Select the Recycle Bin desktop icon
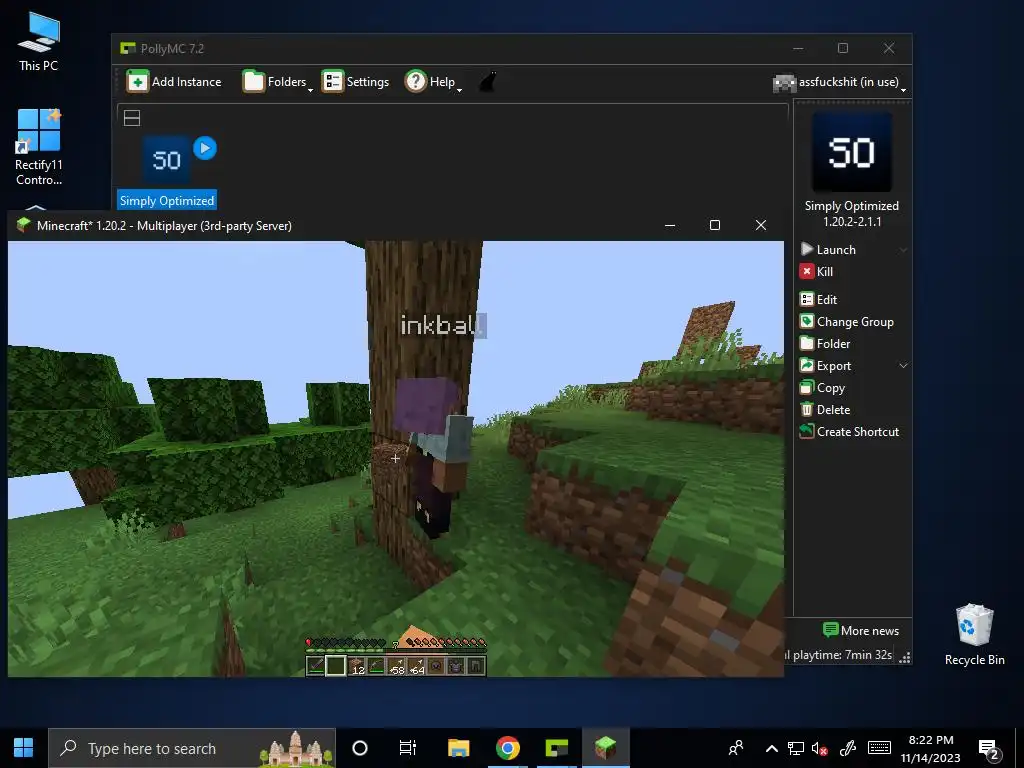 coord(974,635)
